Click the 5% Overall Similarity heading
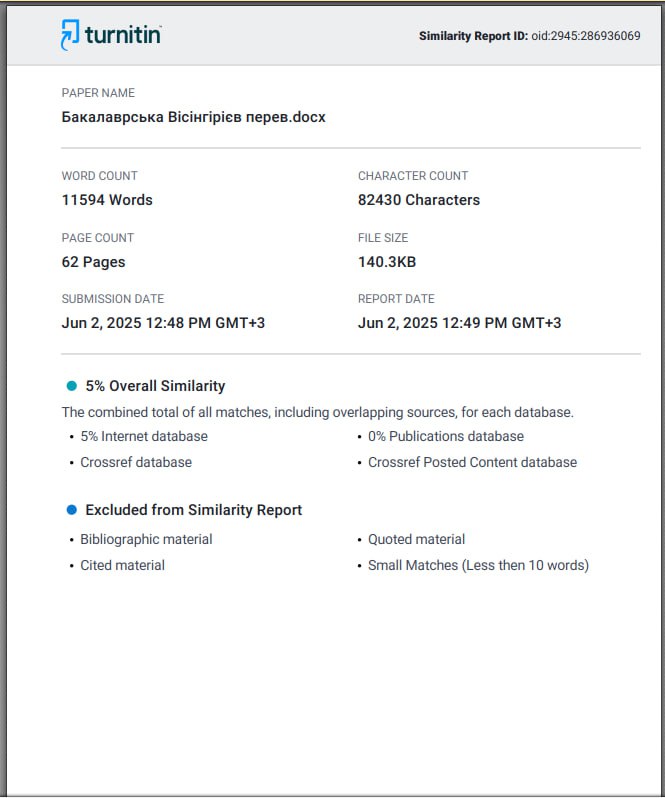The height and width of the screenshot is (798, 665). tap(155, 386)
